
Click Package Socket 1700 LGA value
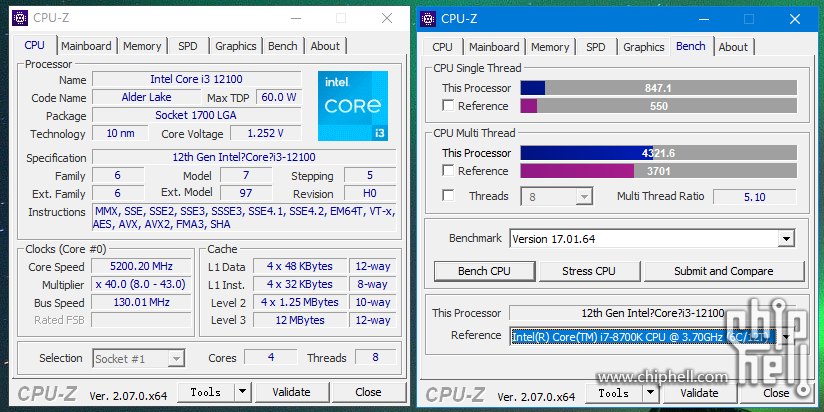click(197, 115)
